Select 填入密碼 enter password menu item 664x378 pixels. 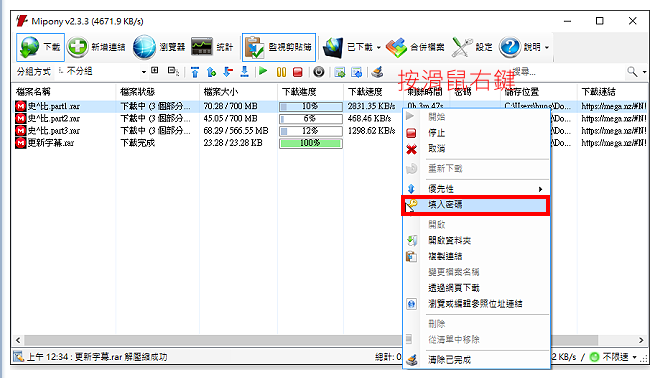pos(476,205)
